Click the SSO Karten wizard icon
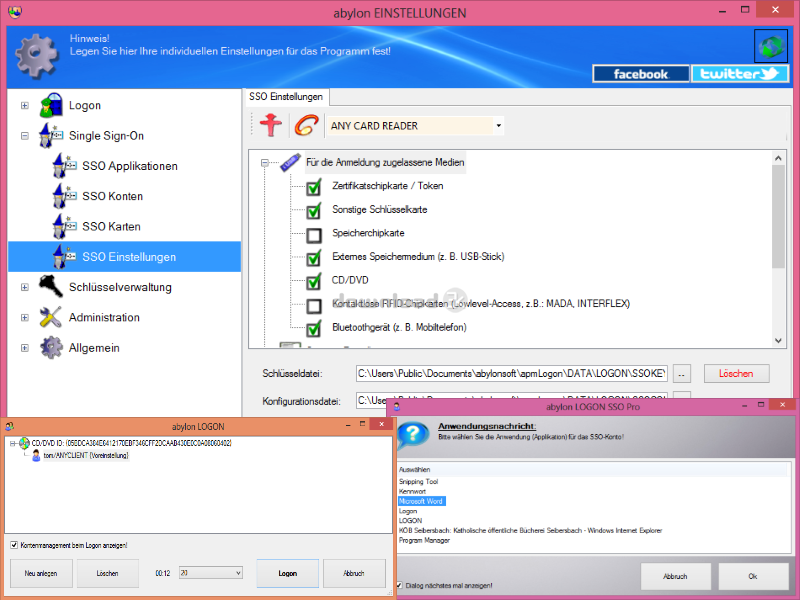800x600 pixels. 64,227
